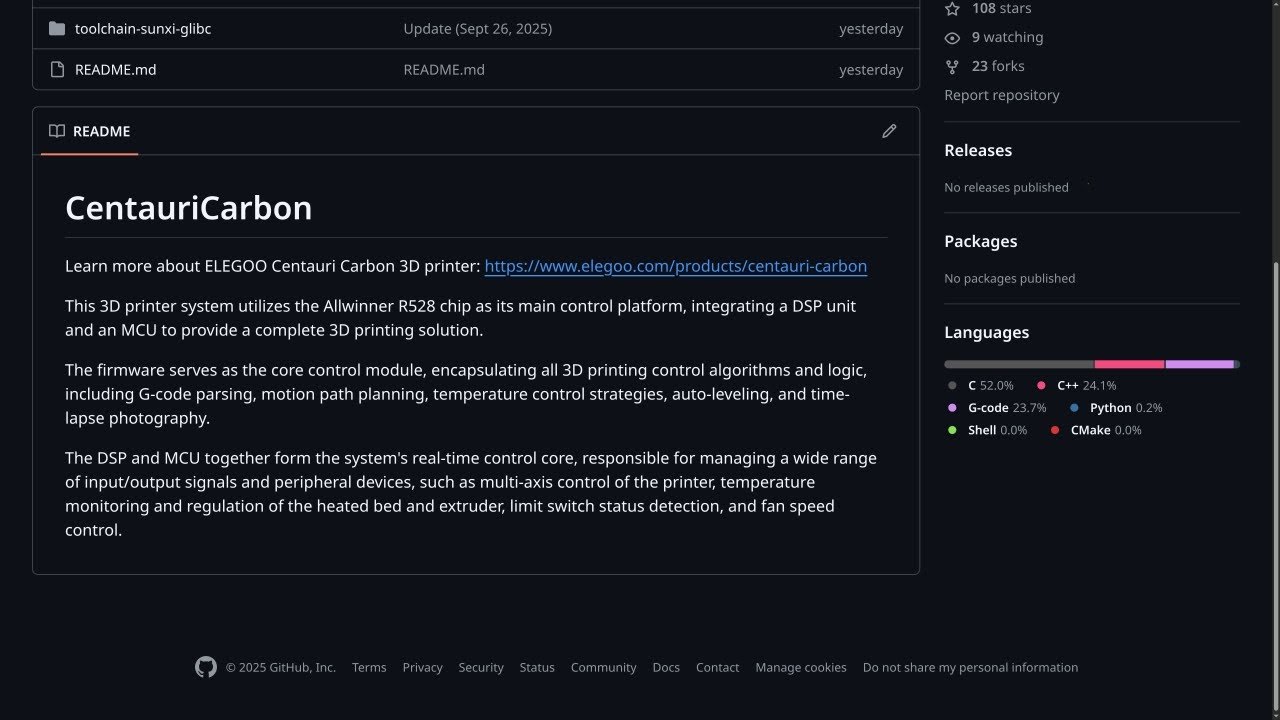Open the Releases section heading
Screen dimensions: 1280x720
977,150
